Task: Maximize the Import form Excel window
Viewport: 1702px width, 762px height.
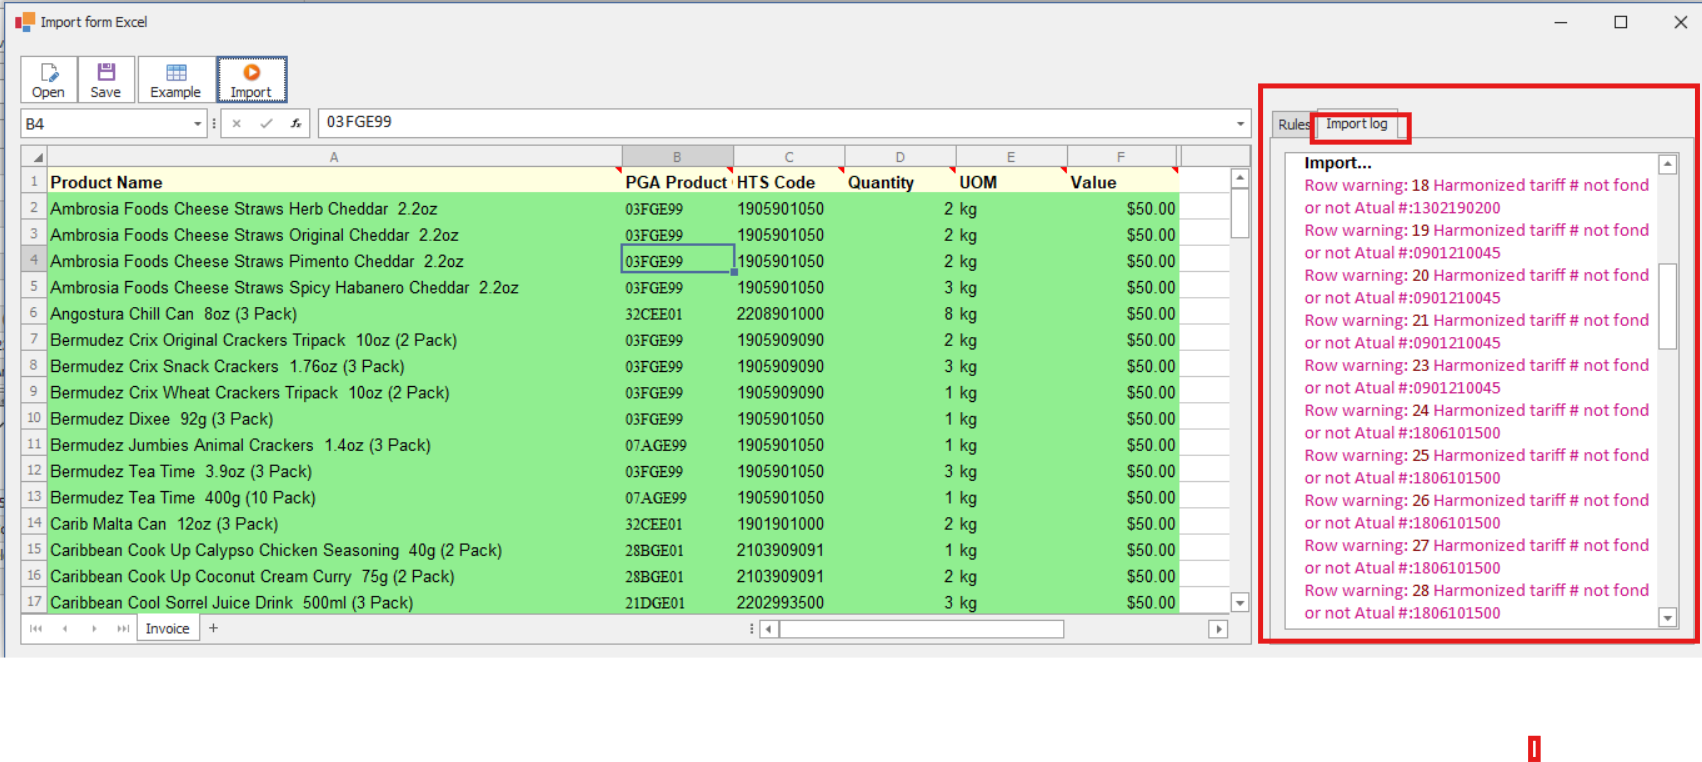Action: [x=1621, y=22]
